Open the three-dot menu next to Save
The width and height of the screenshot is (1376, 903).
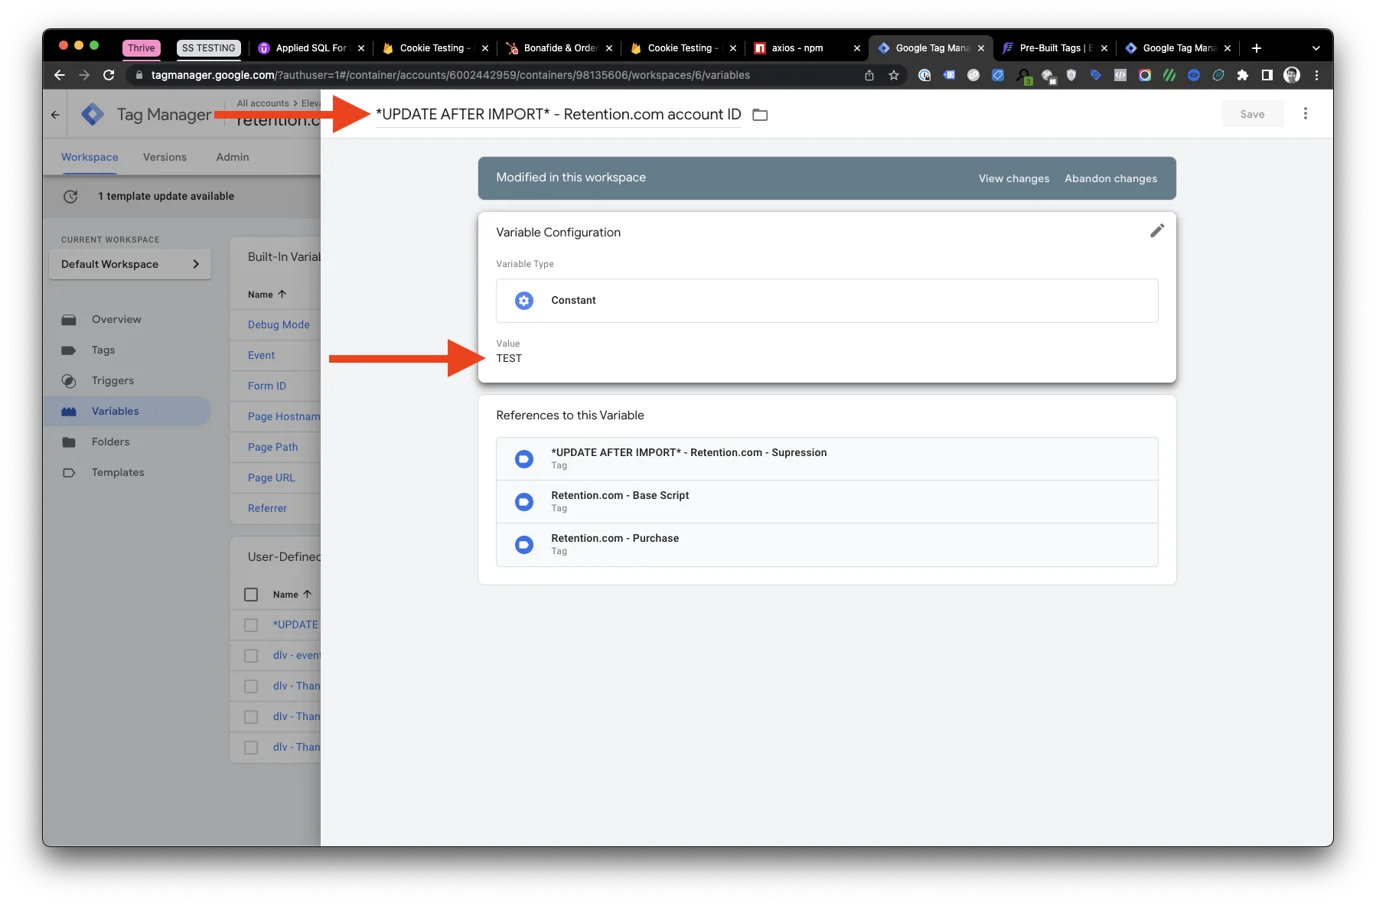pyautogui.click(x=1305, y=114)
